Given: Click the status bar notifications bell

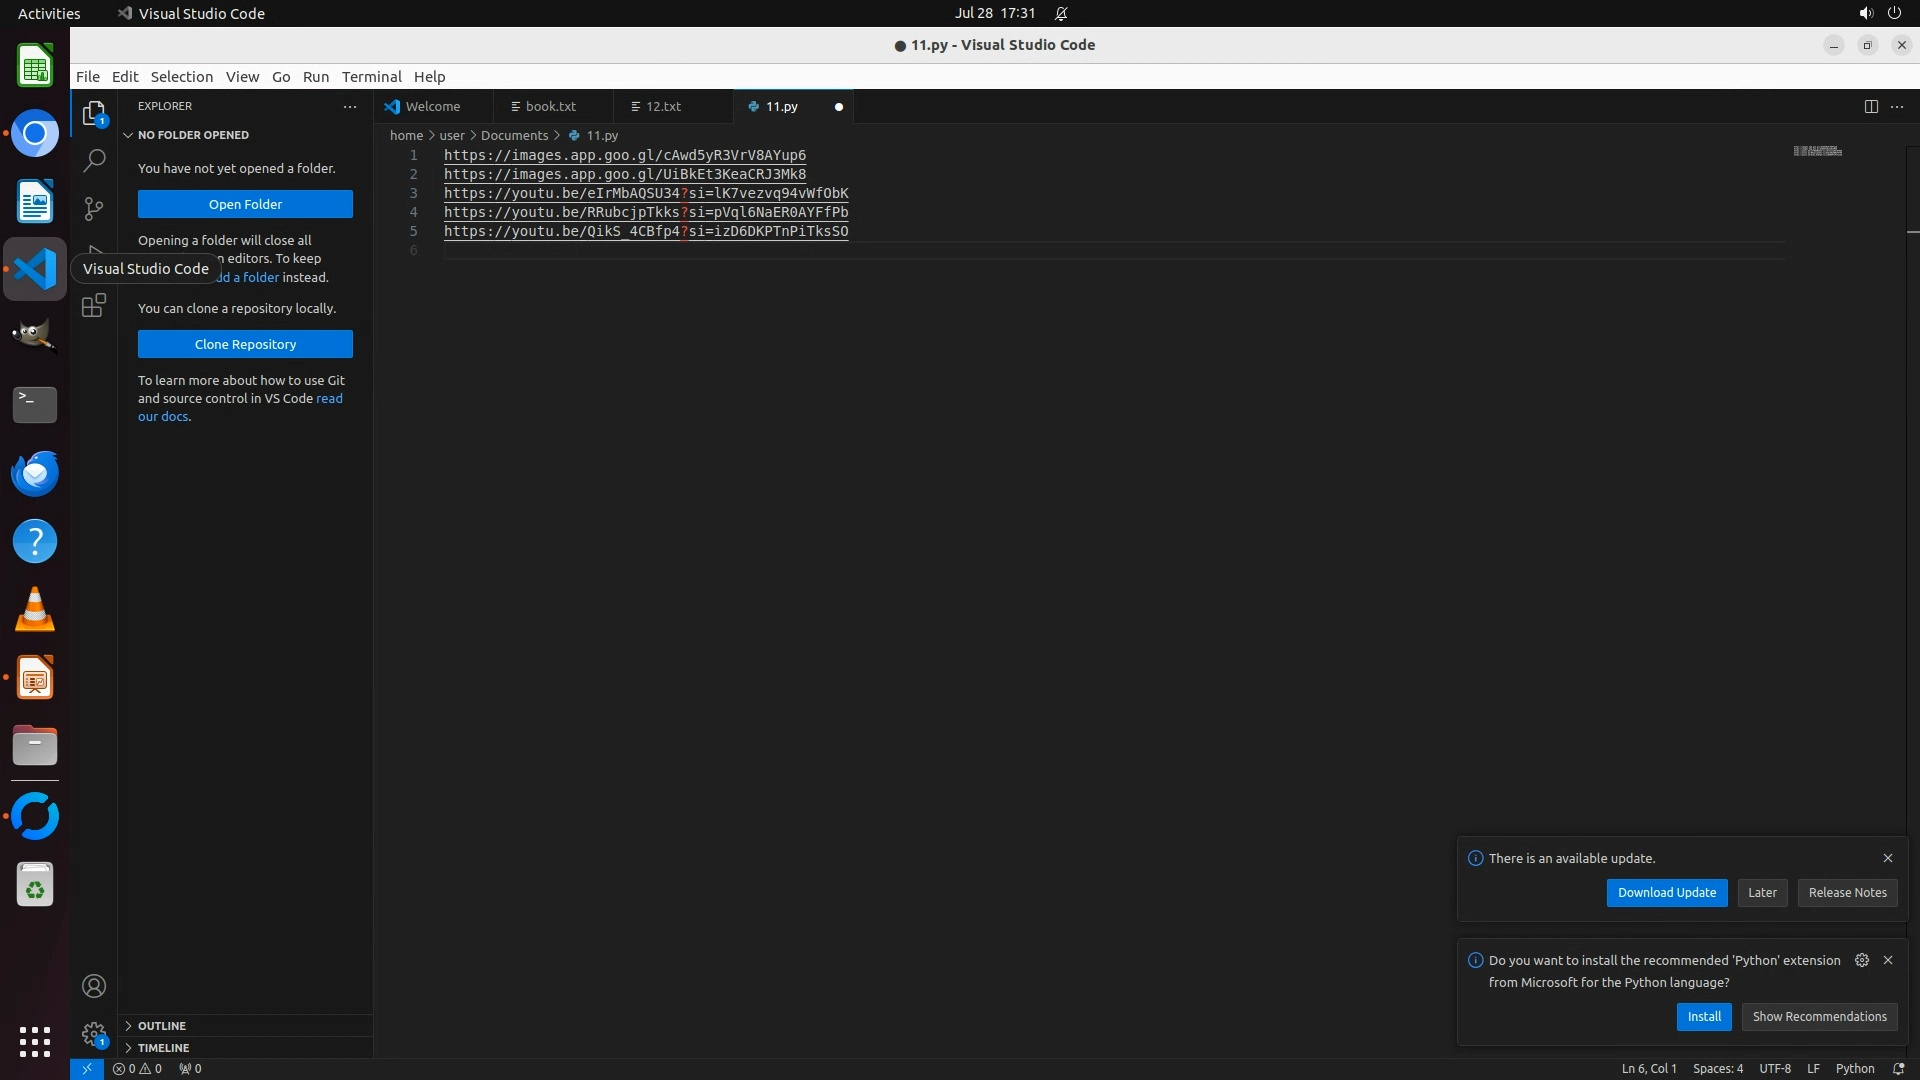Looking at the screenshot, I should (x=1898, y=1068).
